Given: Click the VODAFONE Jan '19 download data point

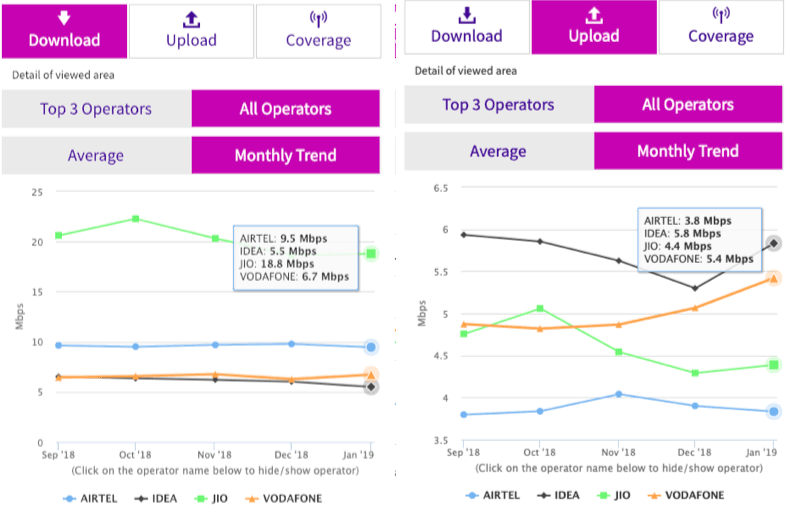Looking at the screenshot, I should (371, 374).
